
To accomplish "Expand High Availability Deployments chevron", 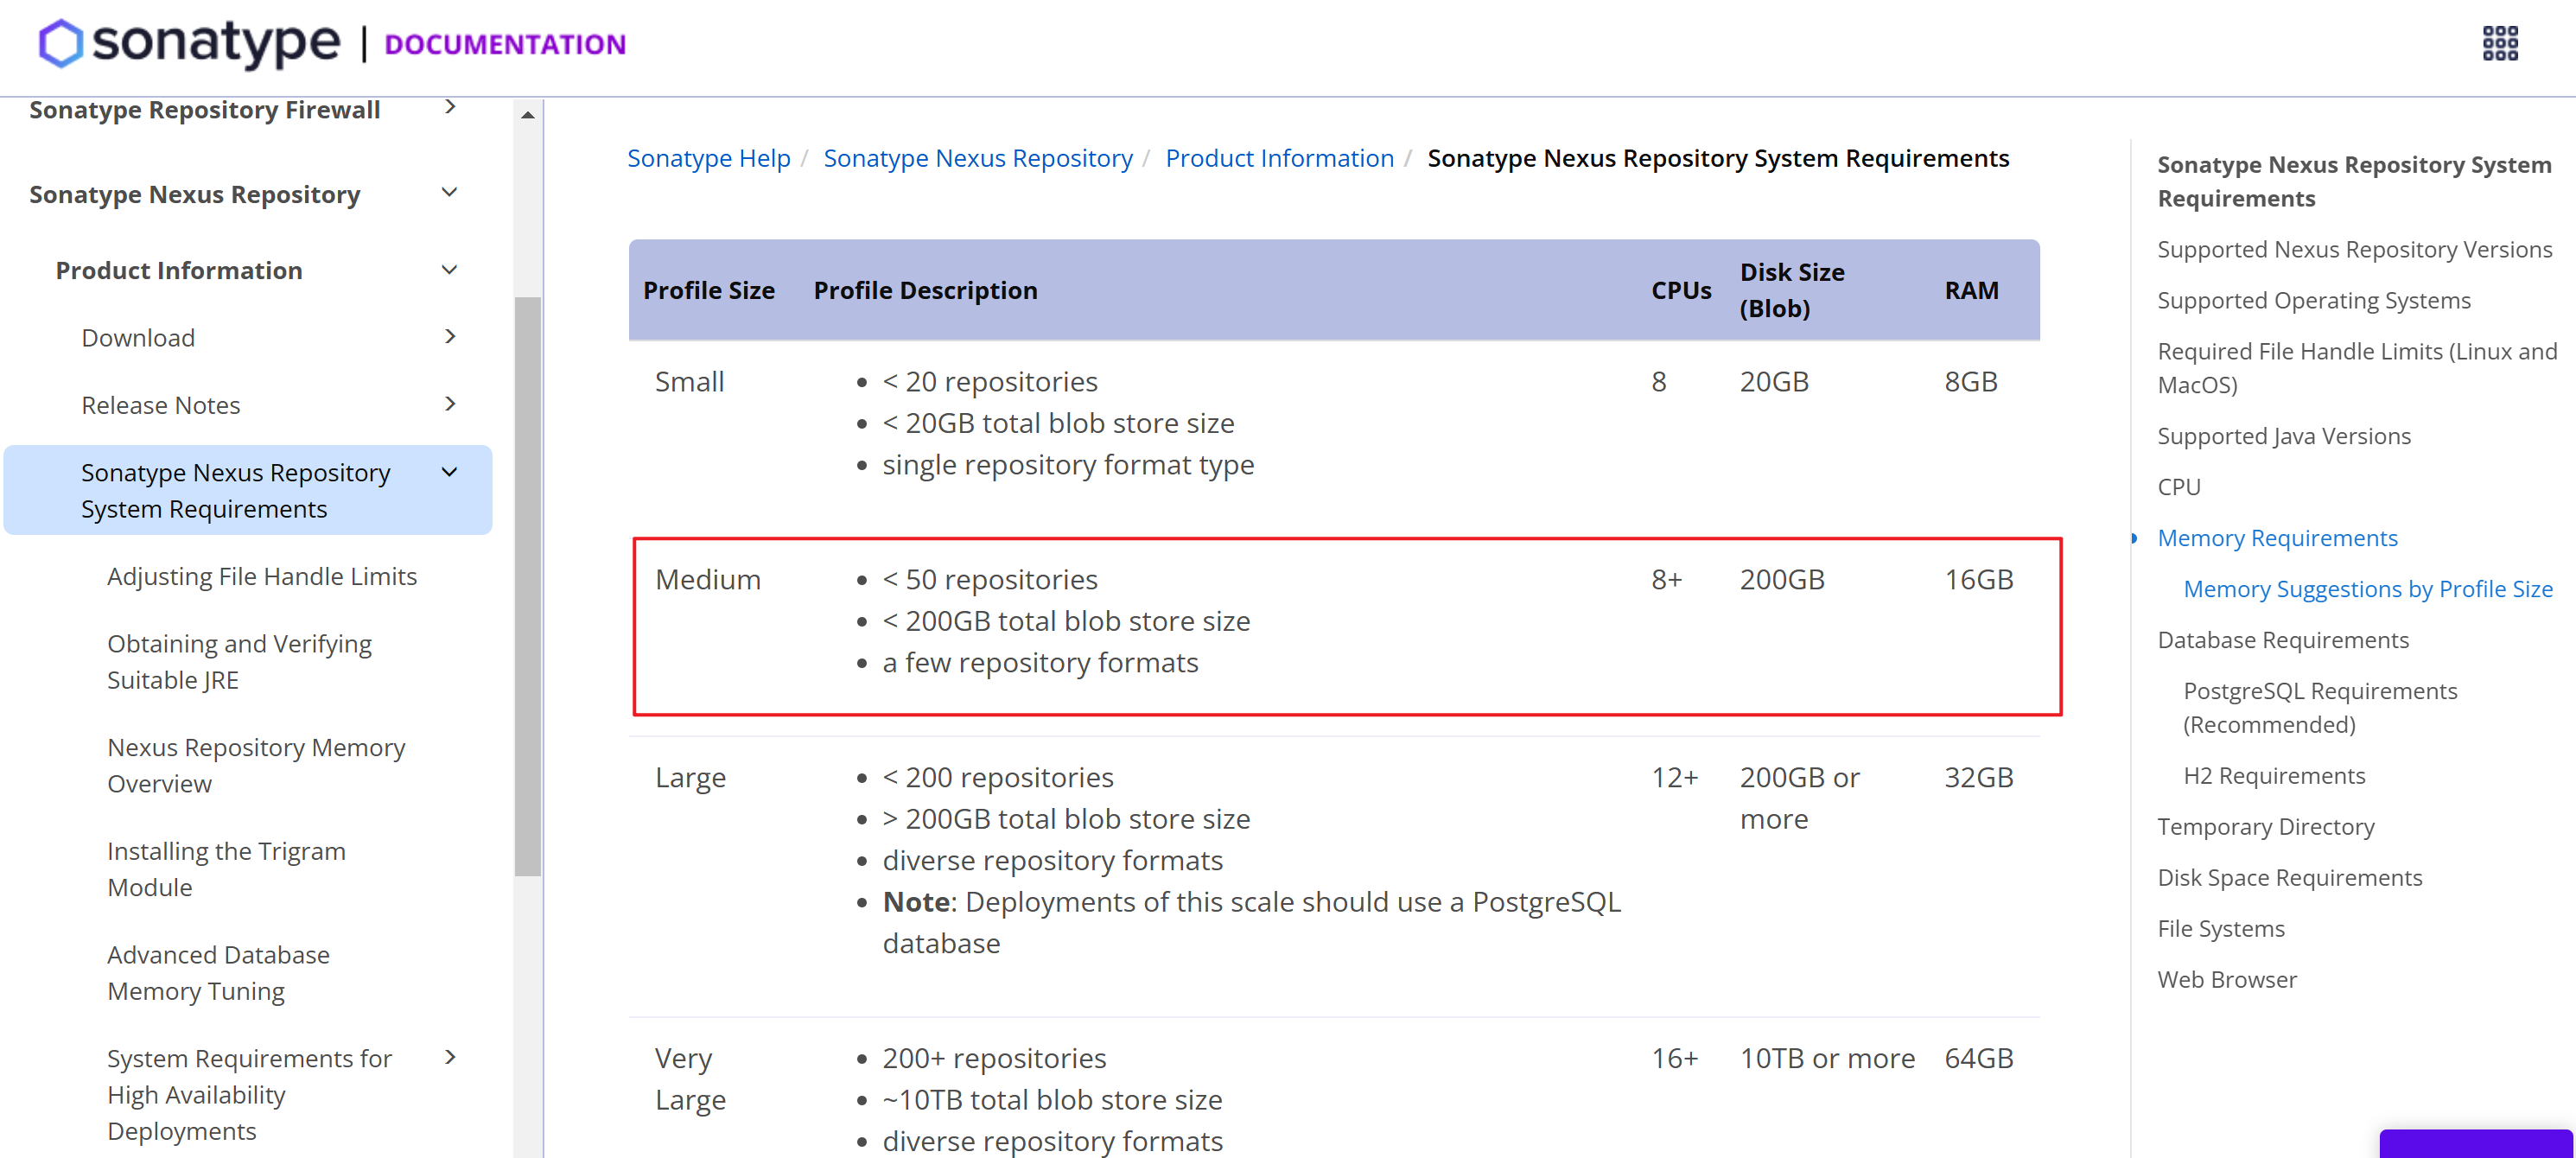I will 450,1057.
